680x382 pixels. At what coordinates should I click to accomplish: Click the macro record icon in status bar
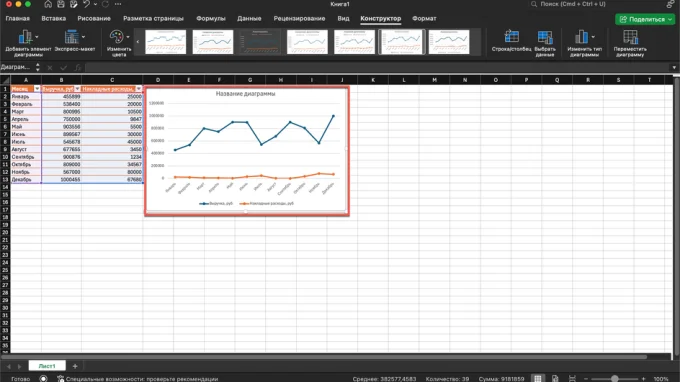(43, 379)
